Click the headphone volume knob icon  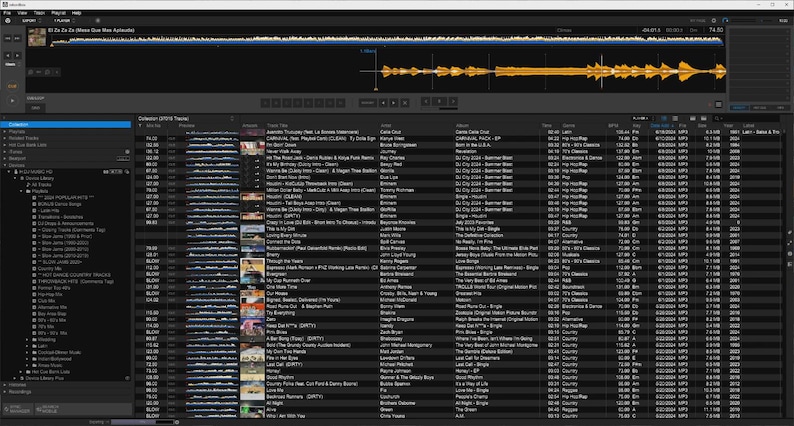point(726,21)
